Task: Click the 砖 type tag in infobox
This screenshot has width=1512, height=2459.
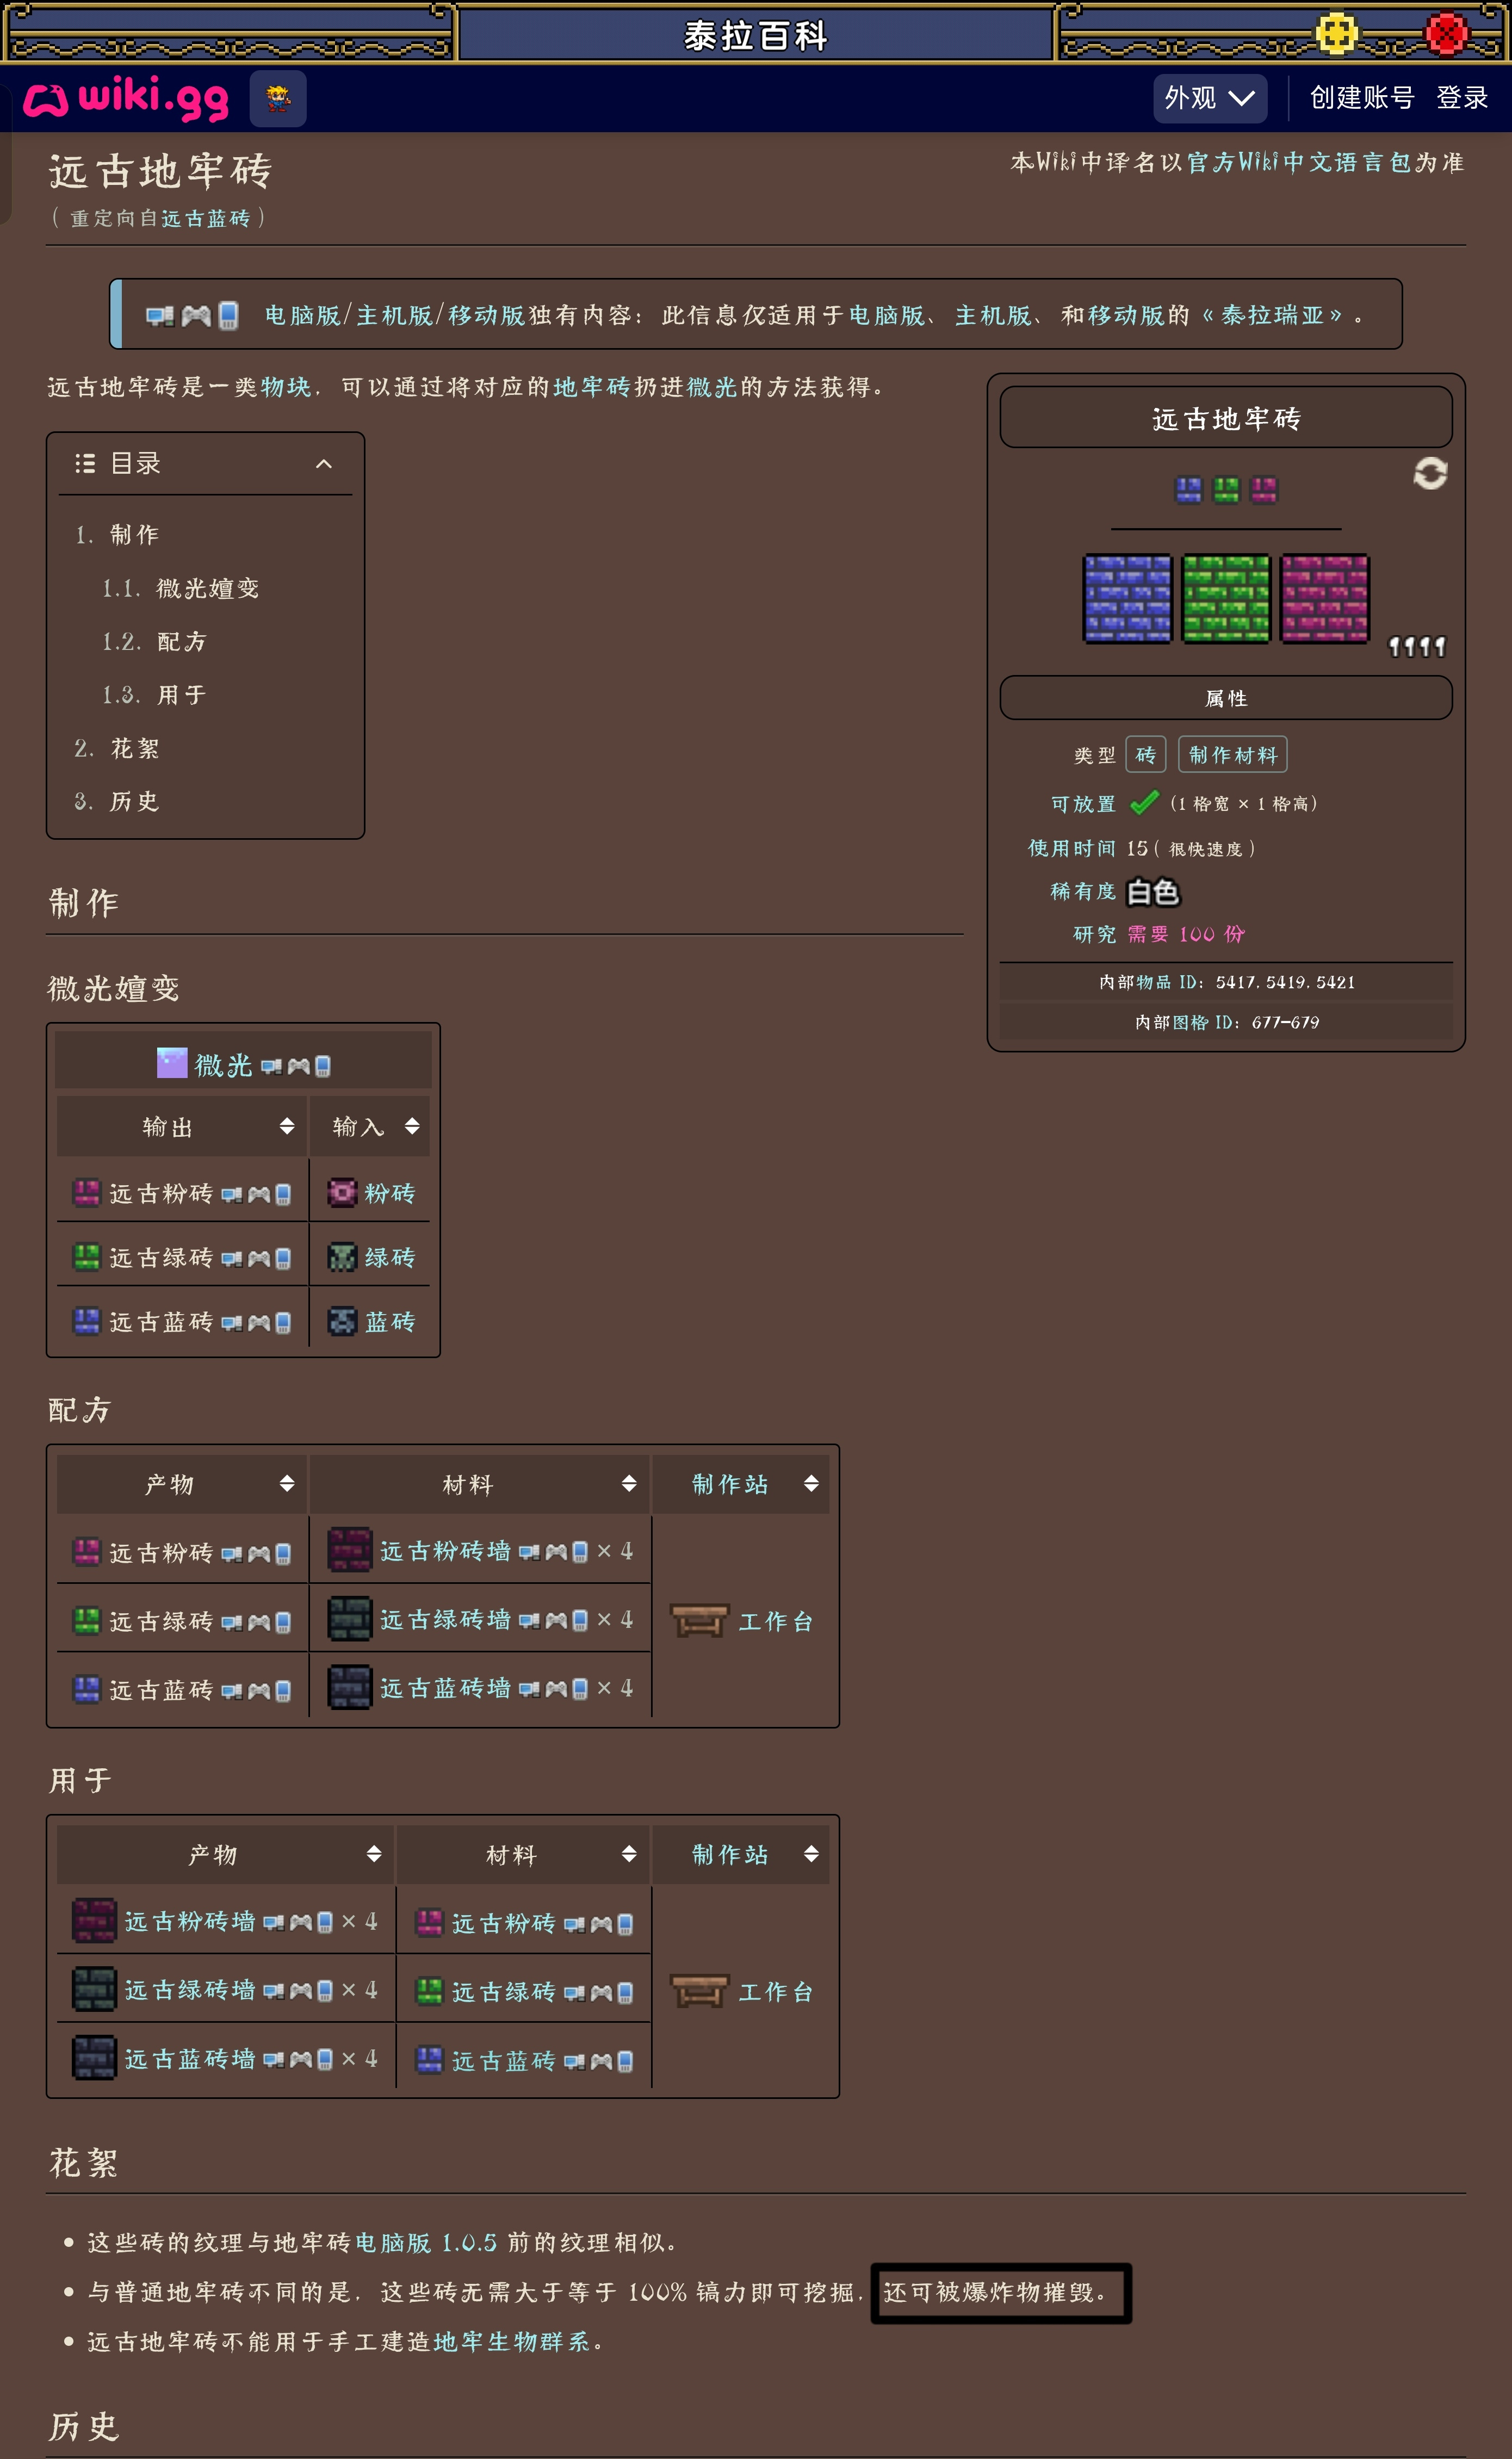Action: pyautogui.click(x=1146, y=755)
